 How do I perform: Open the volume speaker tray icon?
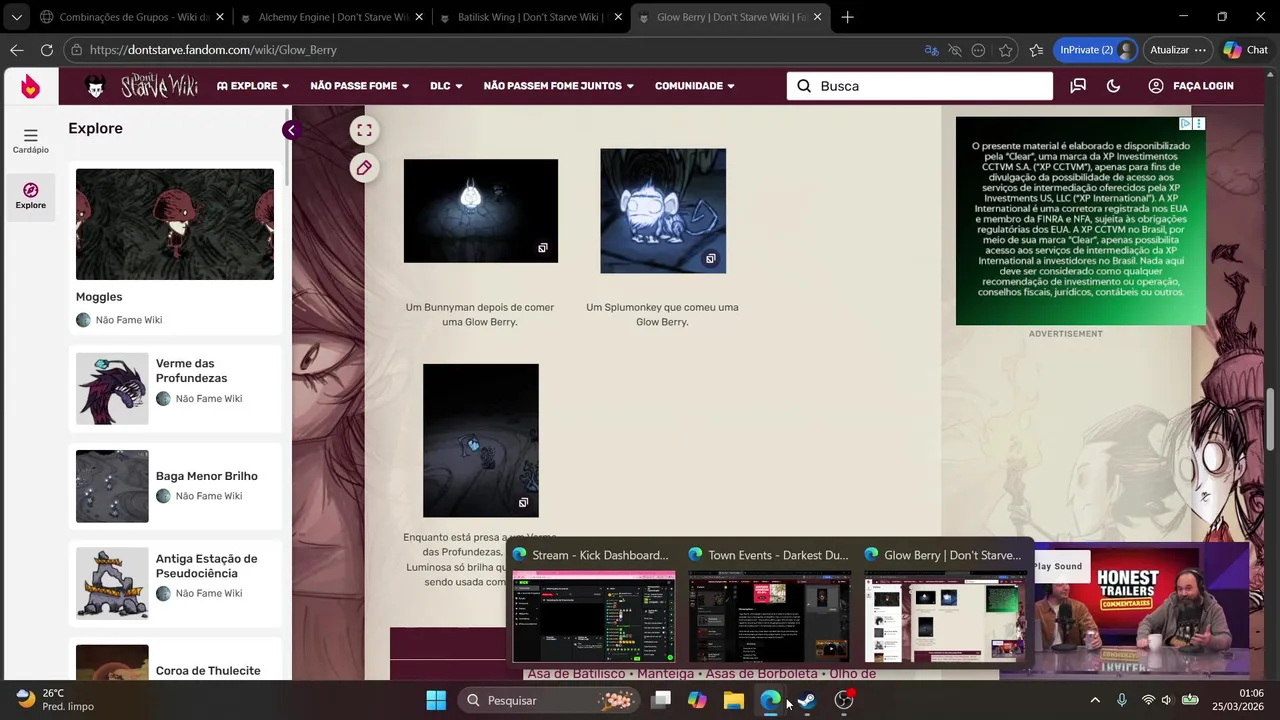(x=1167, y=700)
